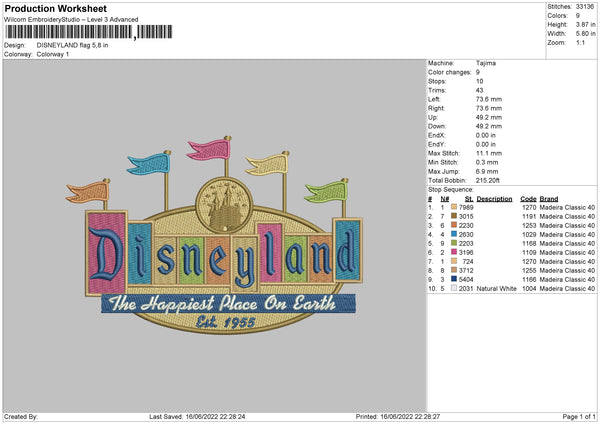Image resolution: width=600 pixels, height=424 pixels.
Task: Click the green swatch for stop 5
Action: [454, 243]
